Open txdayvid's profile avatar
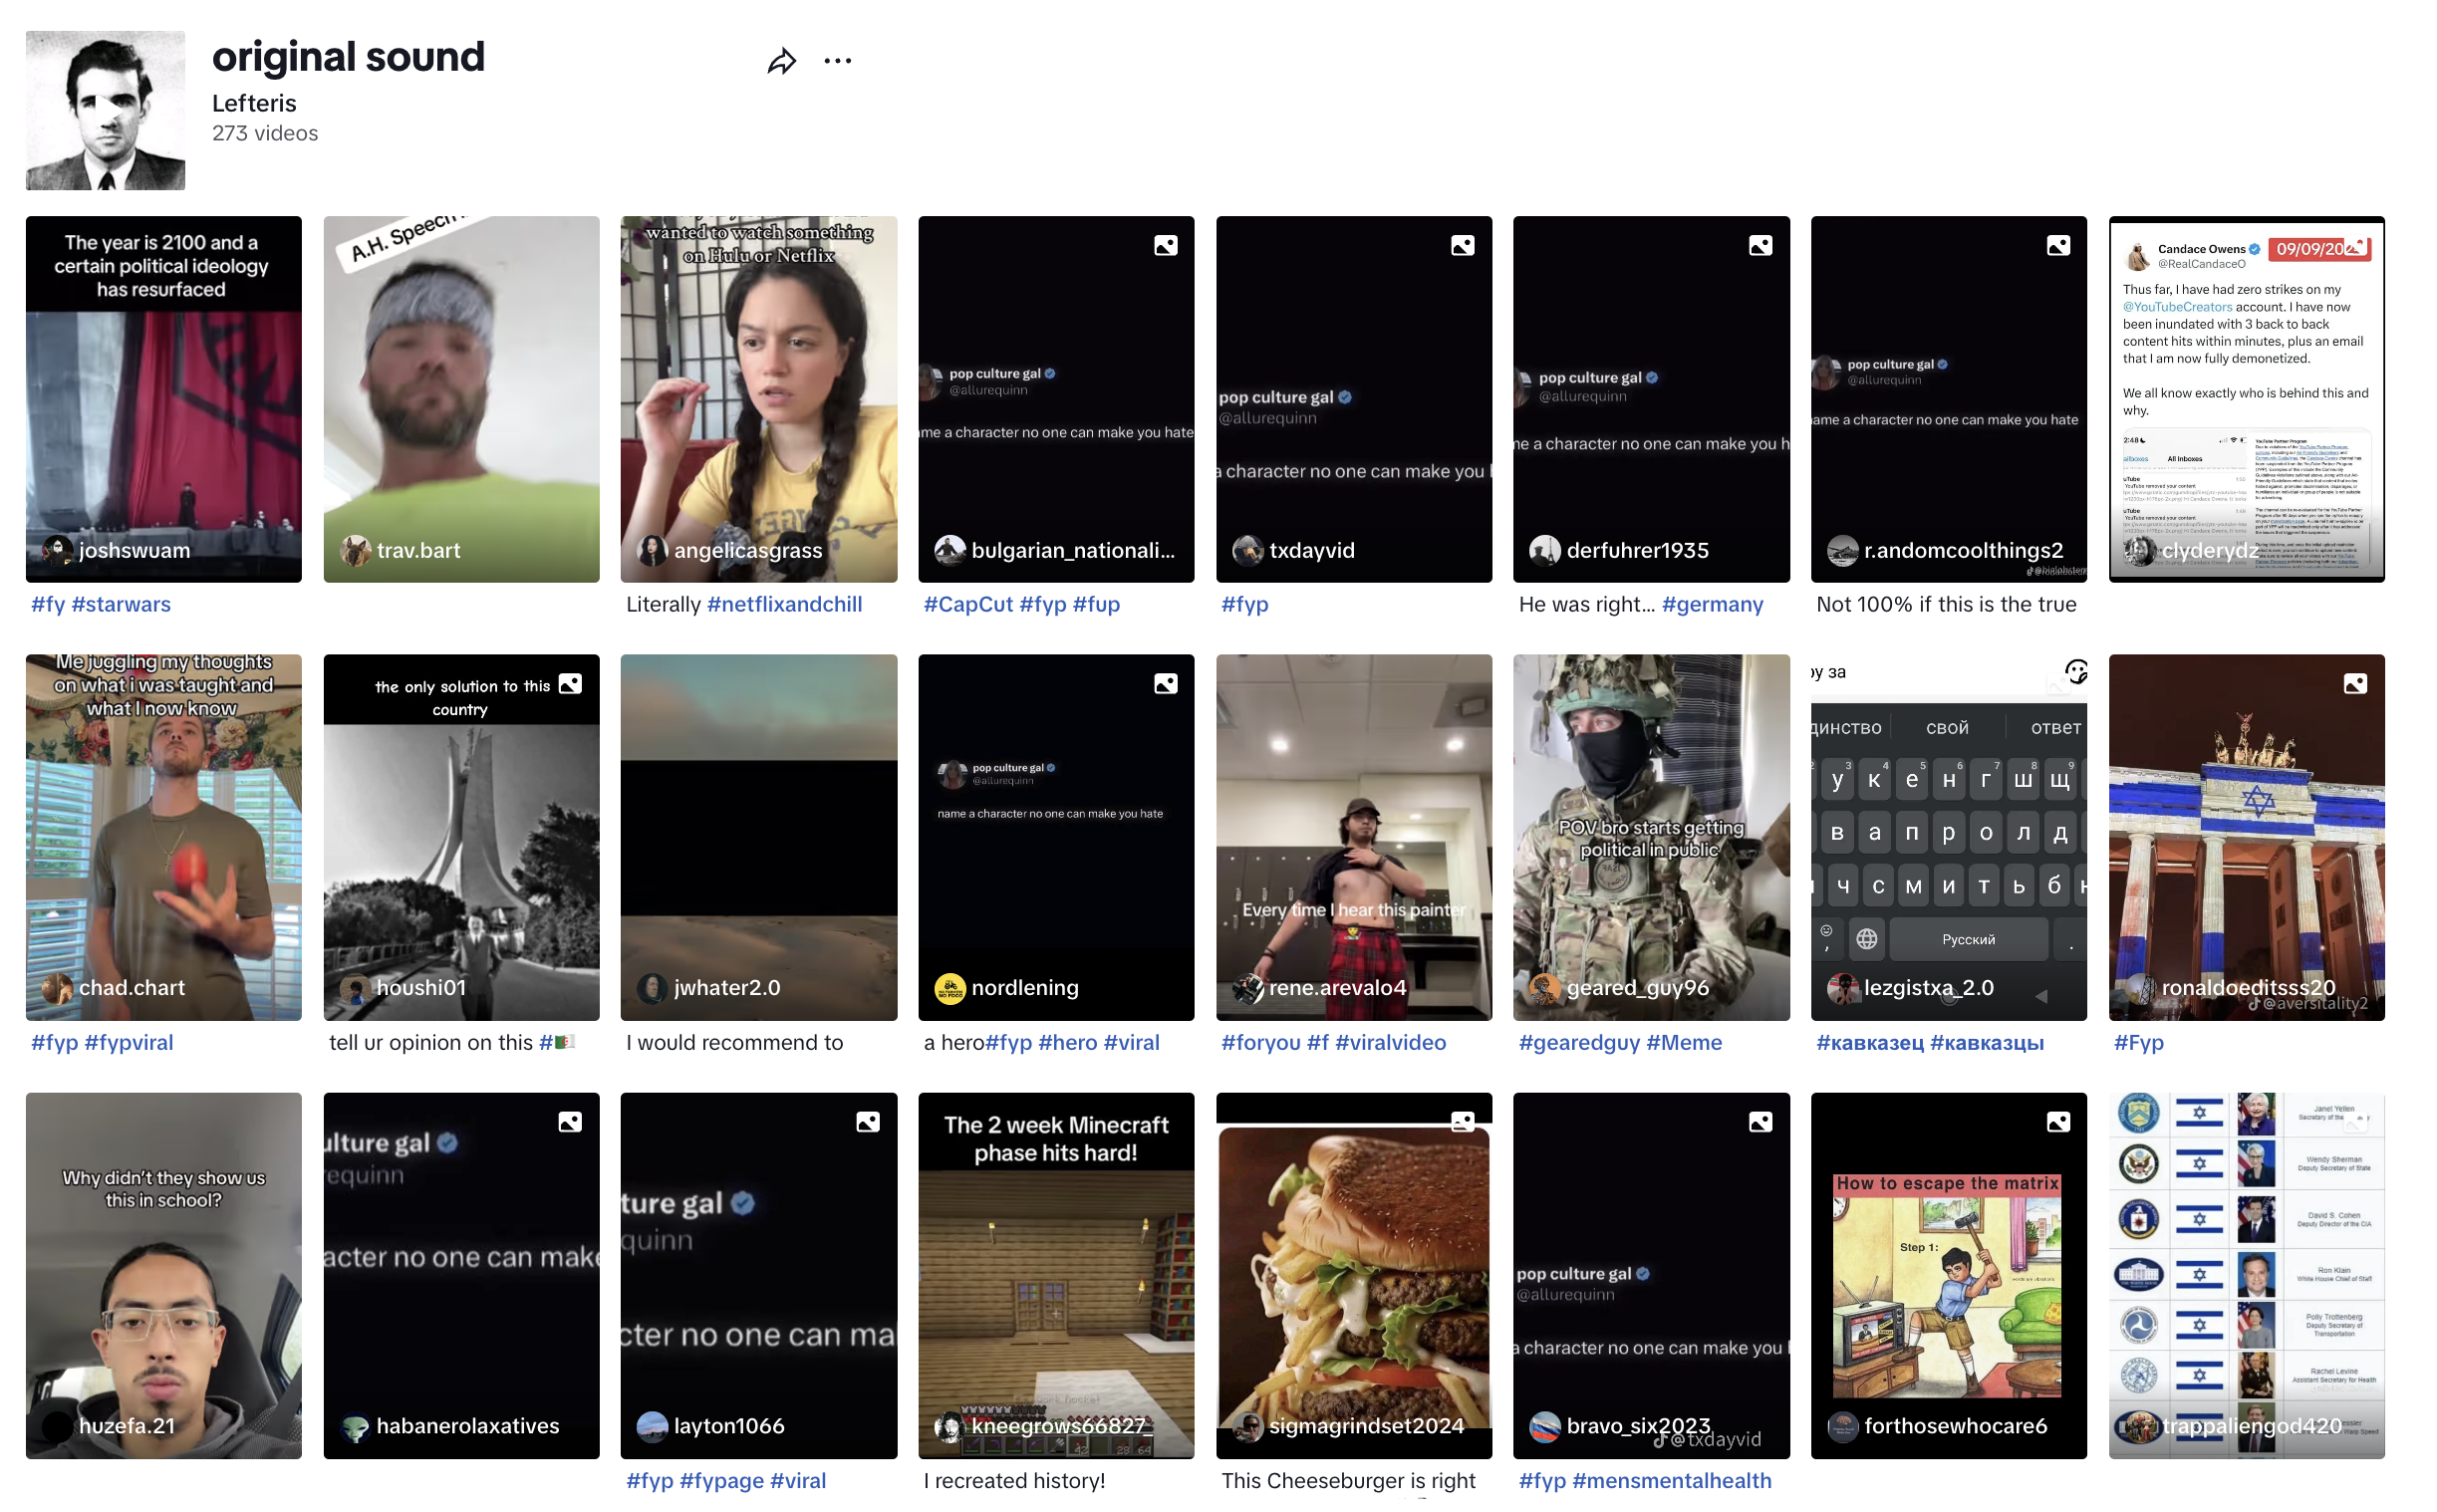Image resolution: width=2437 pixels, height=1512 pixels. (1249, 550)
